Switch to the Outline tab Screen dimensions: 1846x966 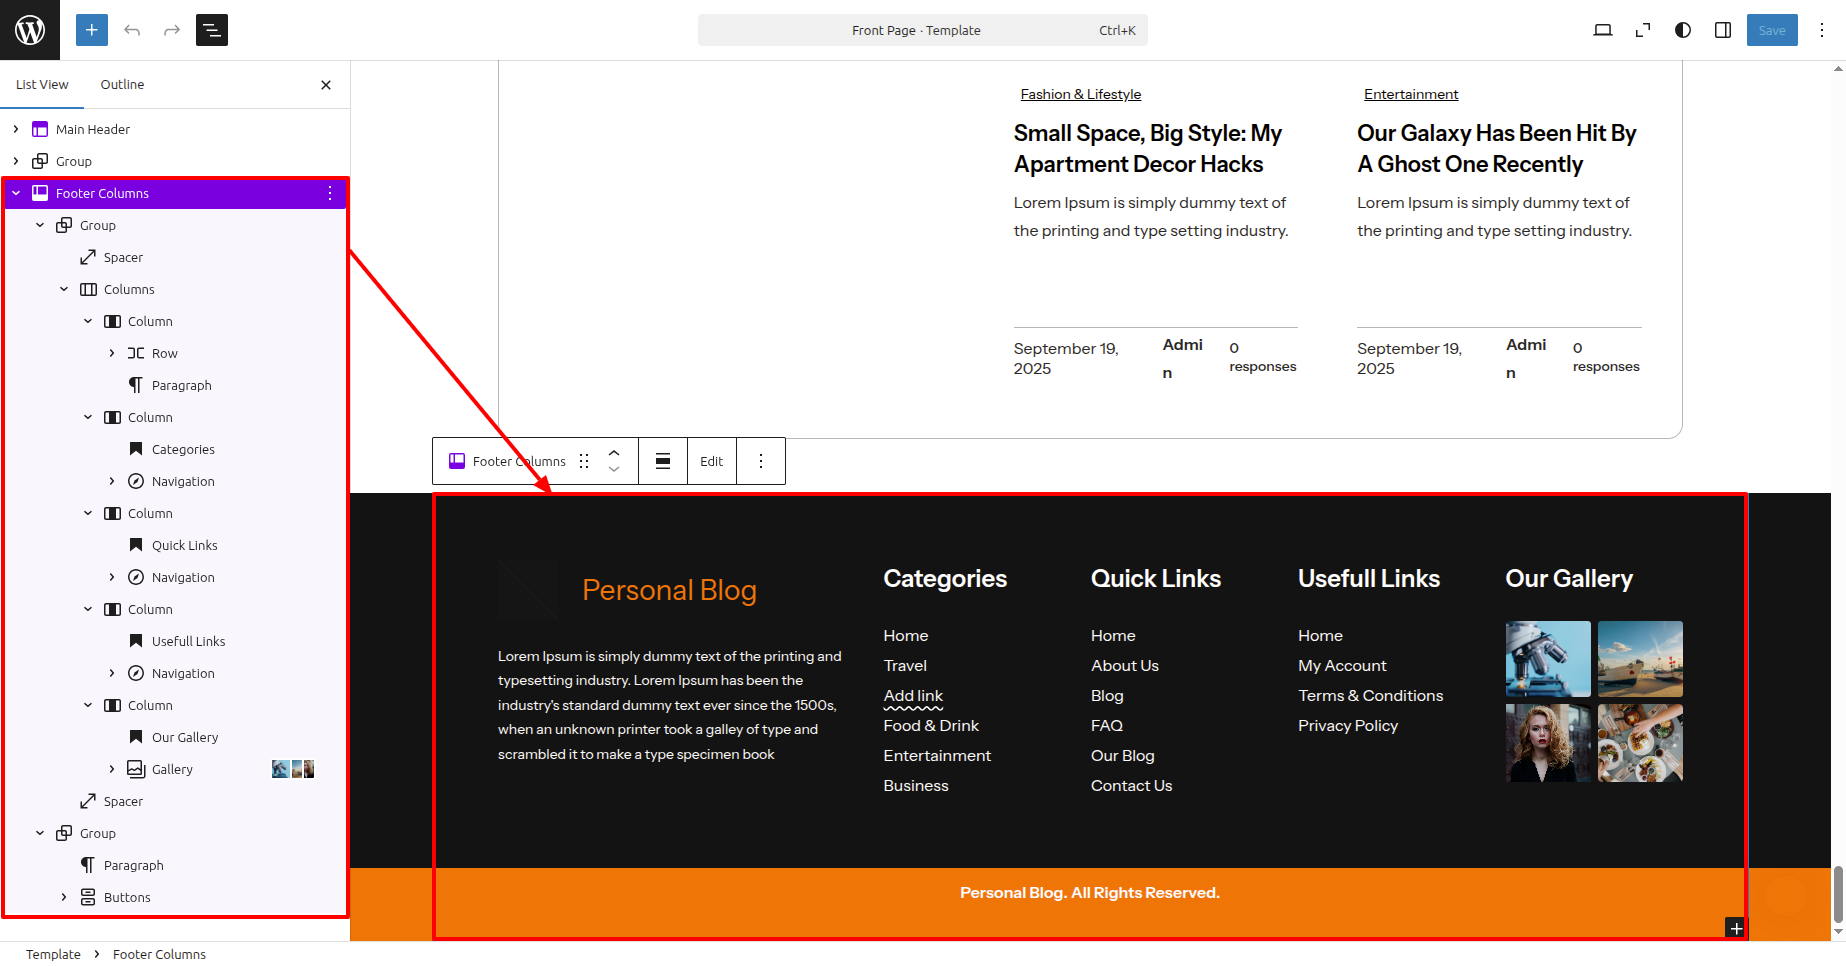[122, 84]
